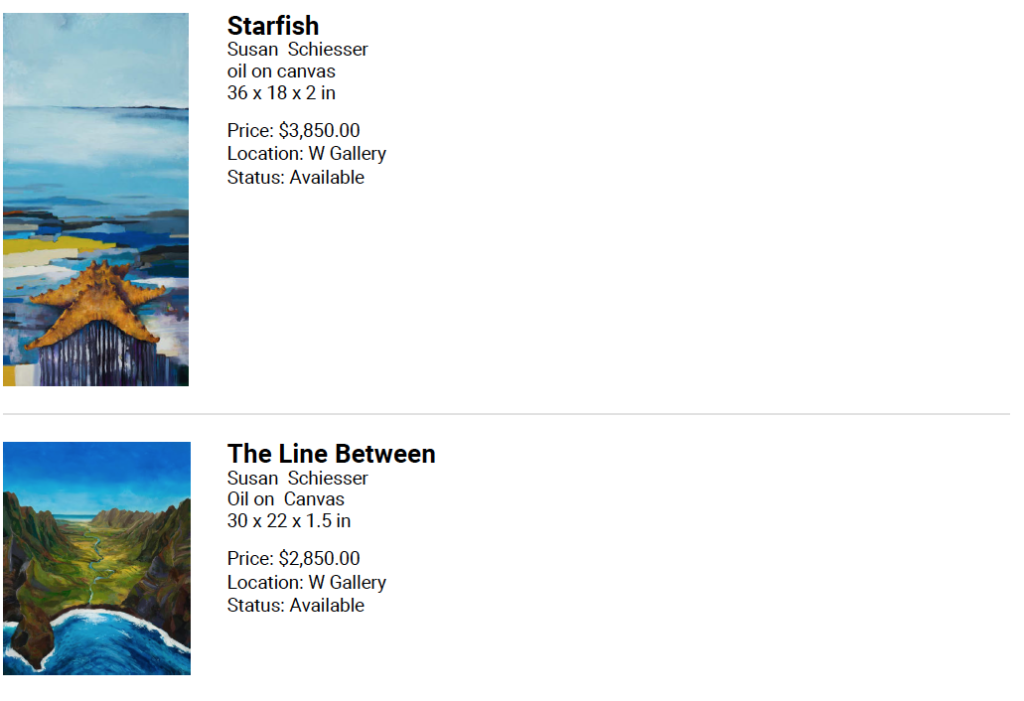Click dimensions 30 x 22 x 1.5 in
The height and width of the screenshot is (701, 1024).
pos(289,521)
